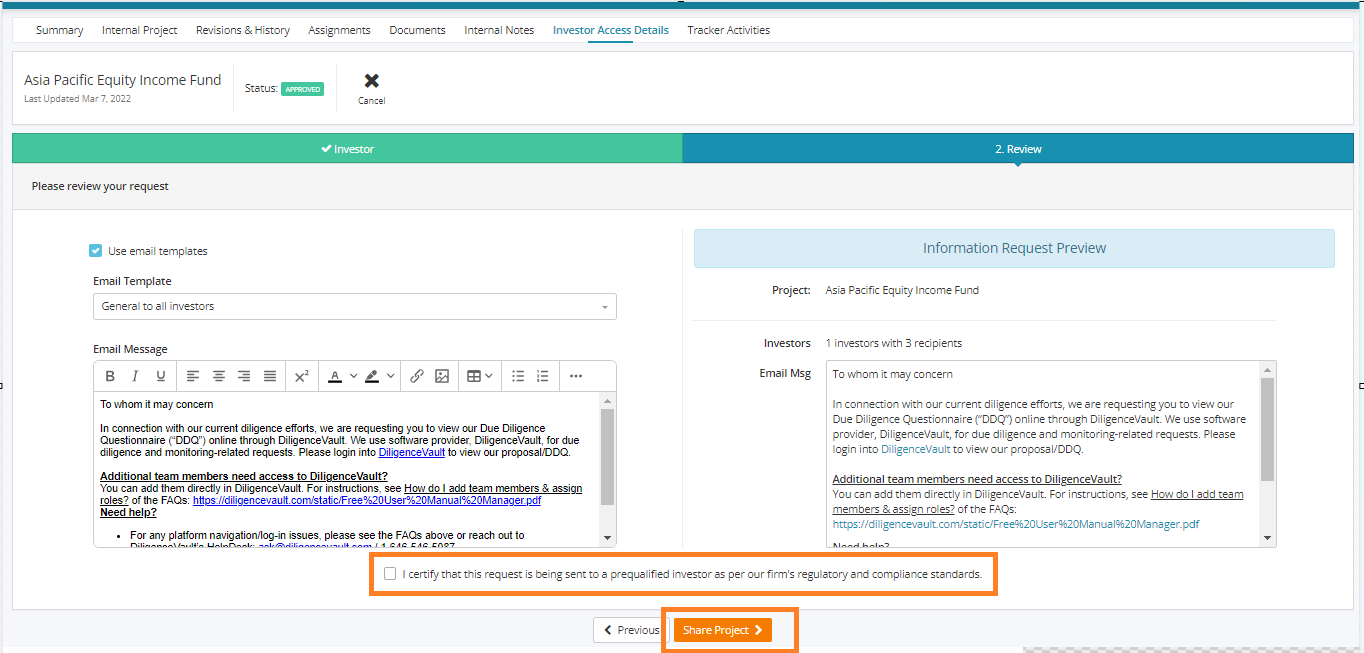The height and width of the screenshot is (653, 1364).
Task: Go to the Revisions & History tab
Action: click(x=243, y=30)
